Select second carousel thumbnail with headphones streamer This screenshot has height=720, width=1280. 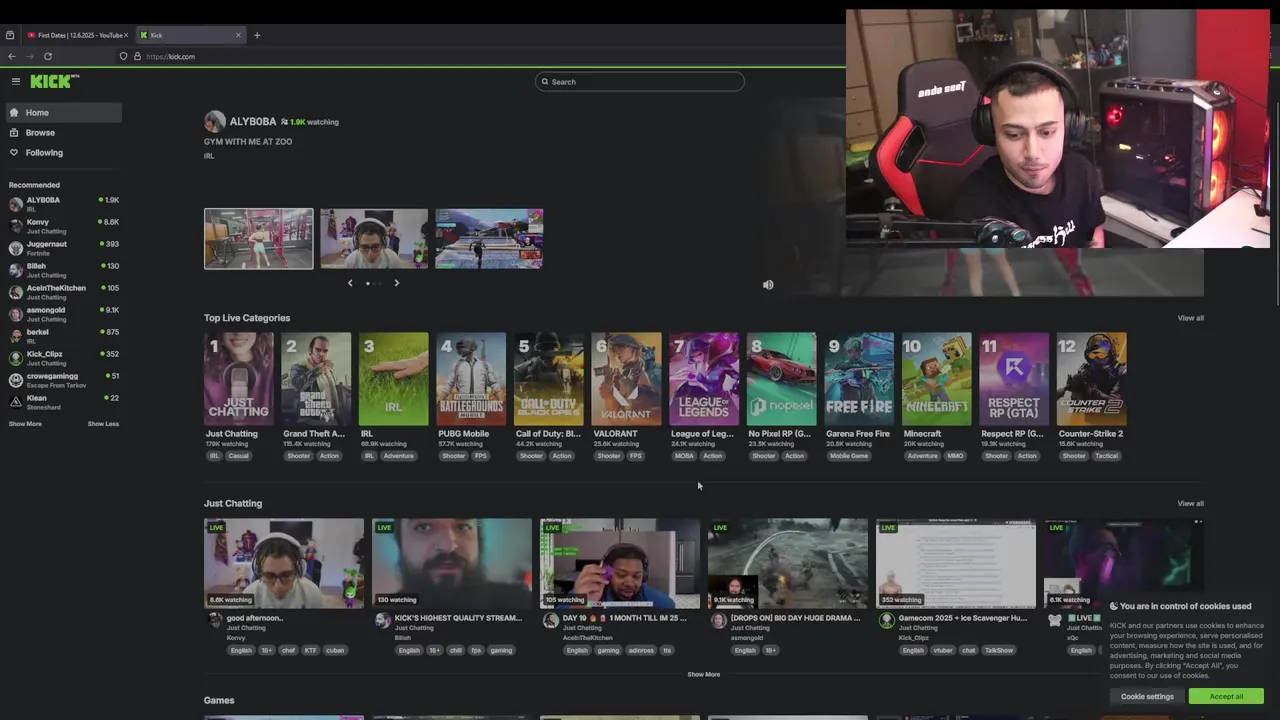coord(374,239)
